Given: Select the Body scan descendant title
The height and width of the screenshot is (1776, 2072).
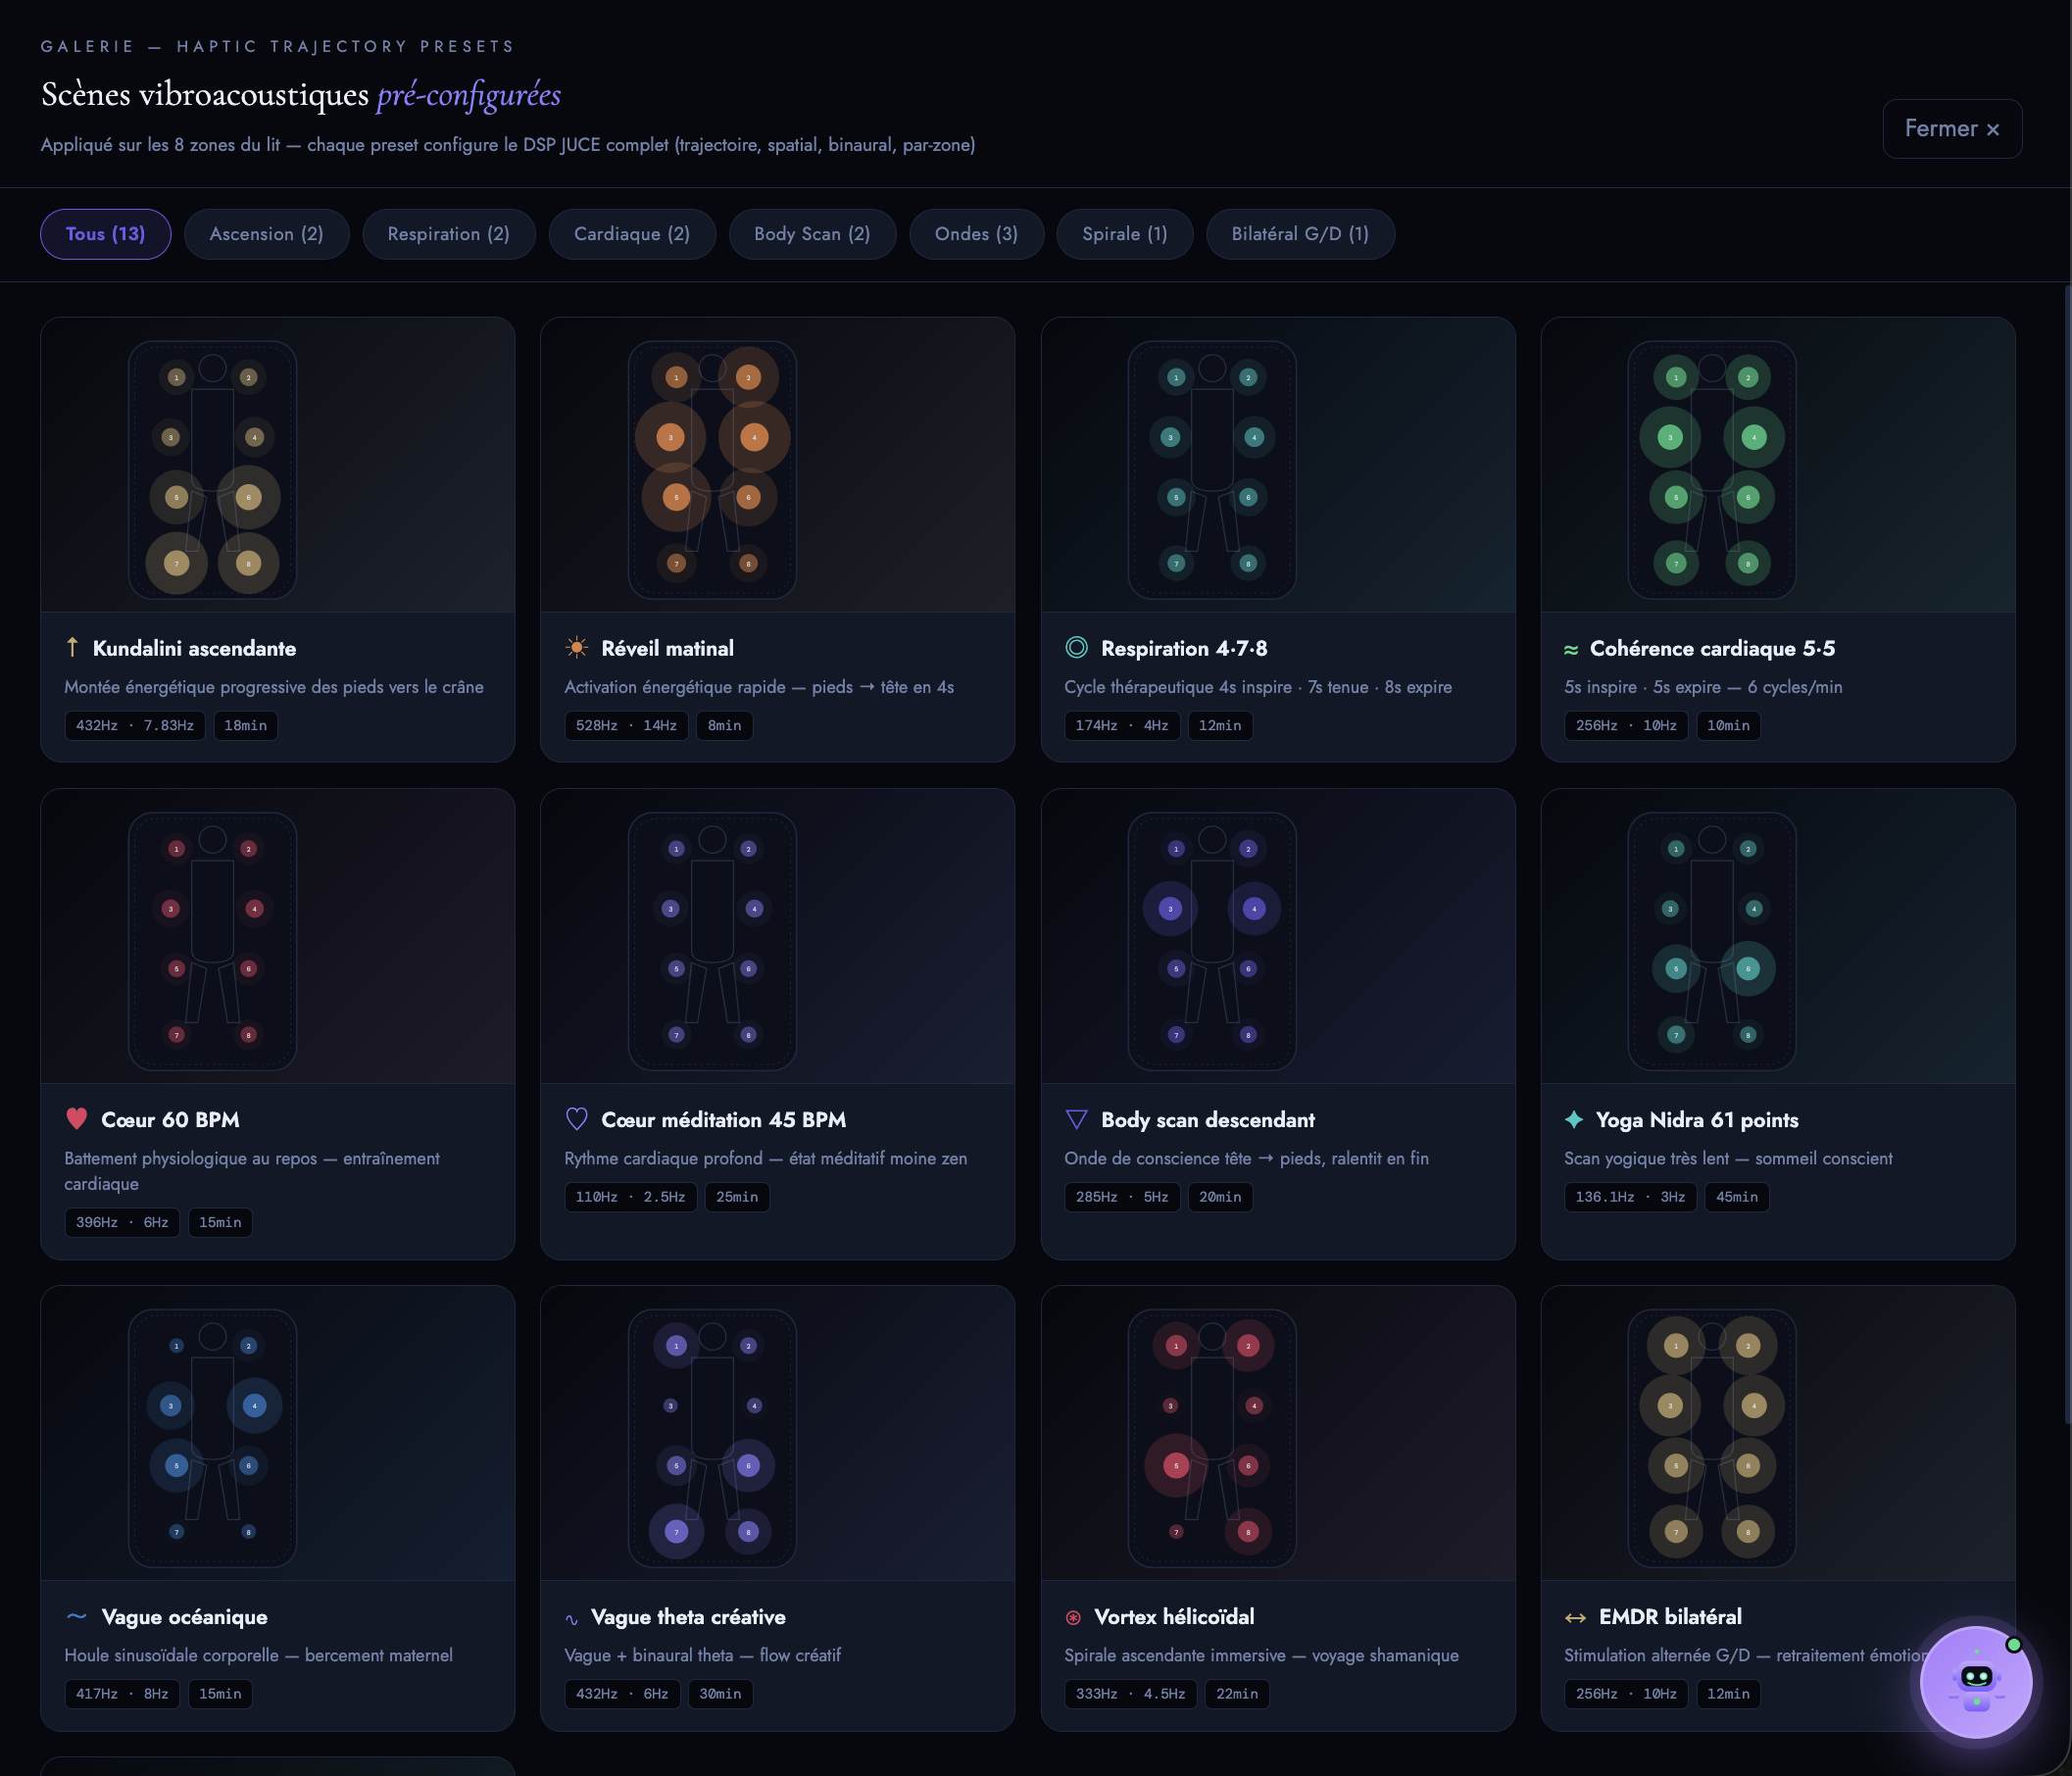Looking at the screenshot, I should 1208,1120.
